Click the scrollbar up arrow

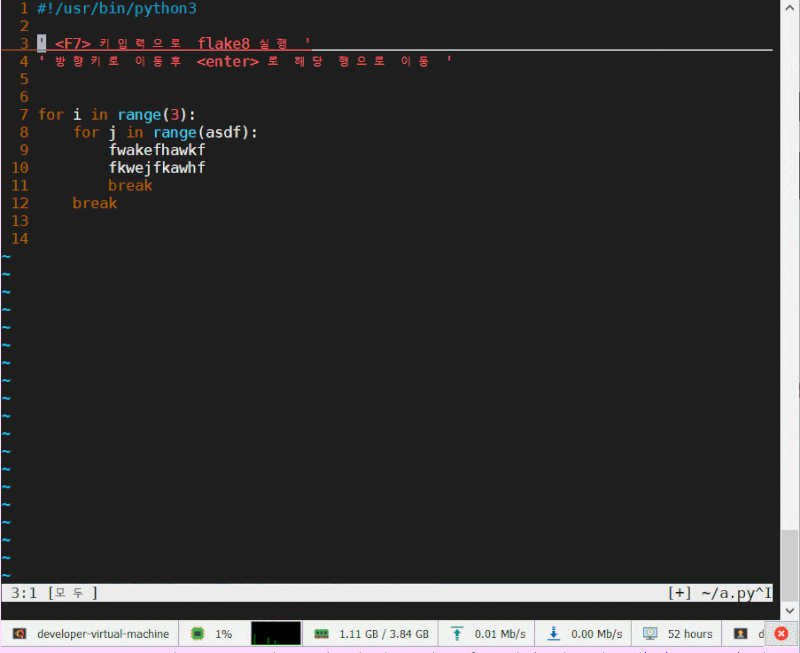[x=789, y=7]
